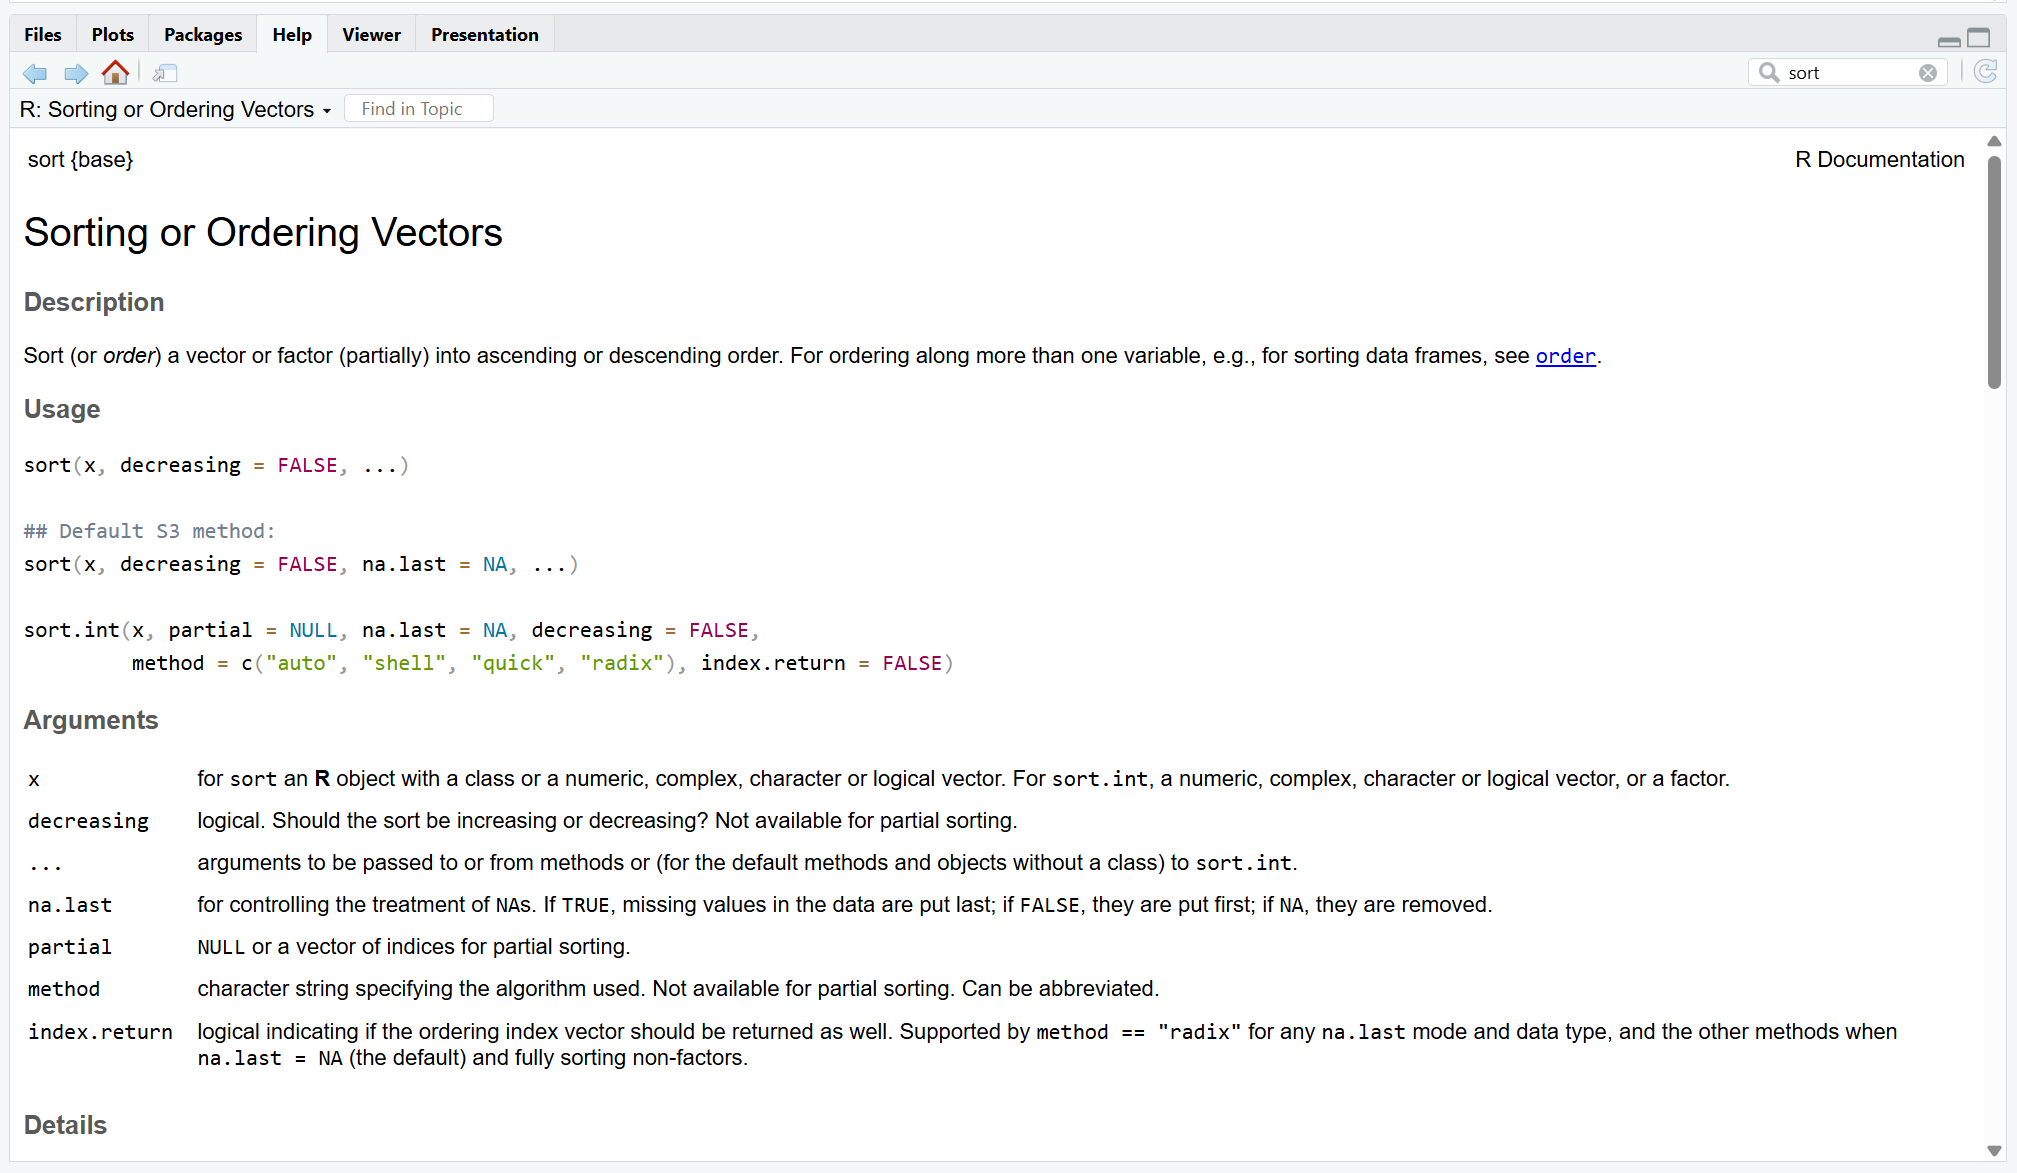The width and height of the screenshot is (2017, 1173).
Task: Open the Viewer tab
Action: click(371, 35)
